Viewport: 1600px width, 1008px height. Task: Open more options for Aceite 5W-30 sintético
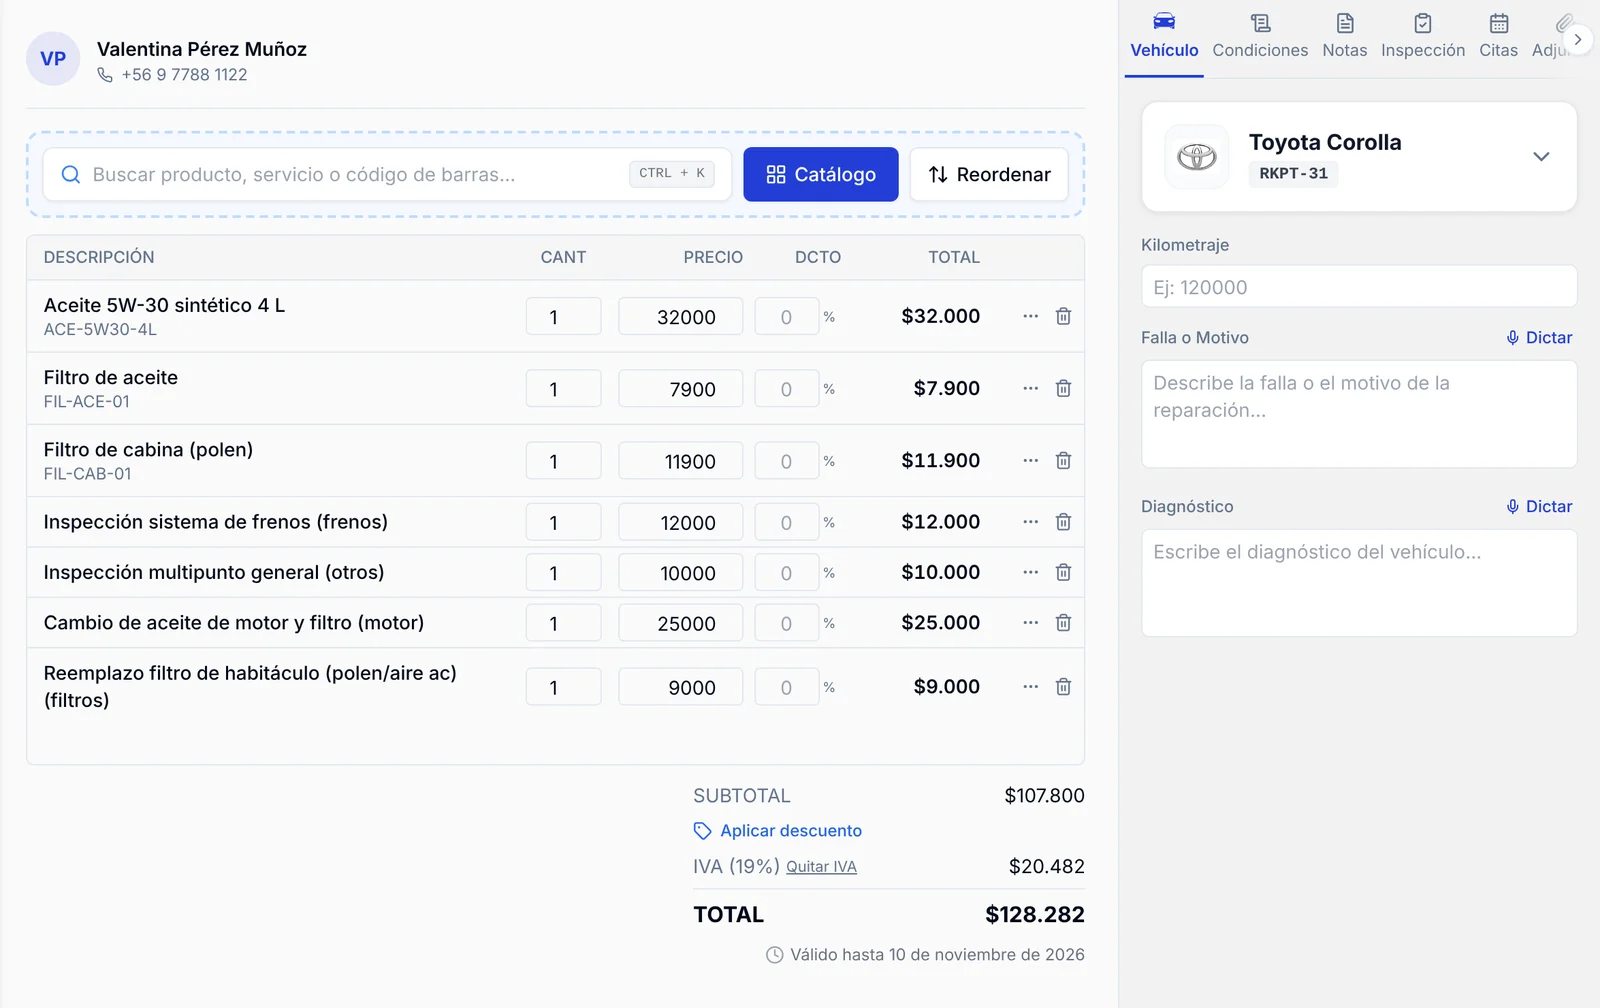pyautogui.click(x=1030, y=316)
